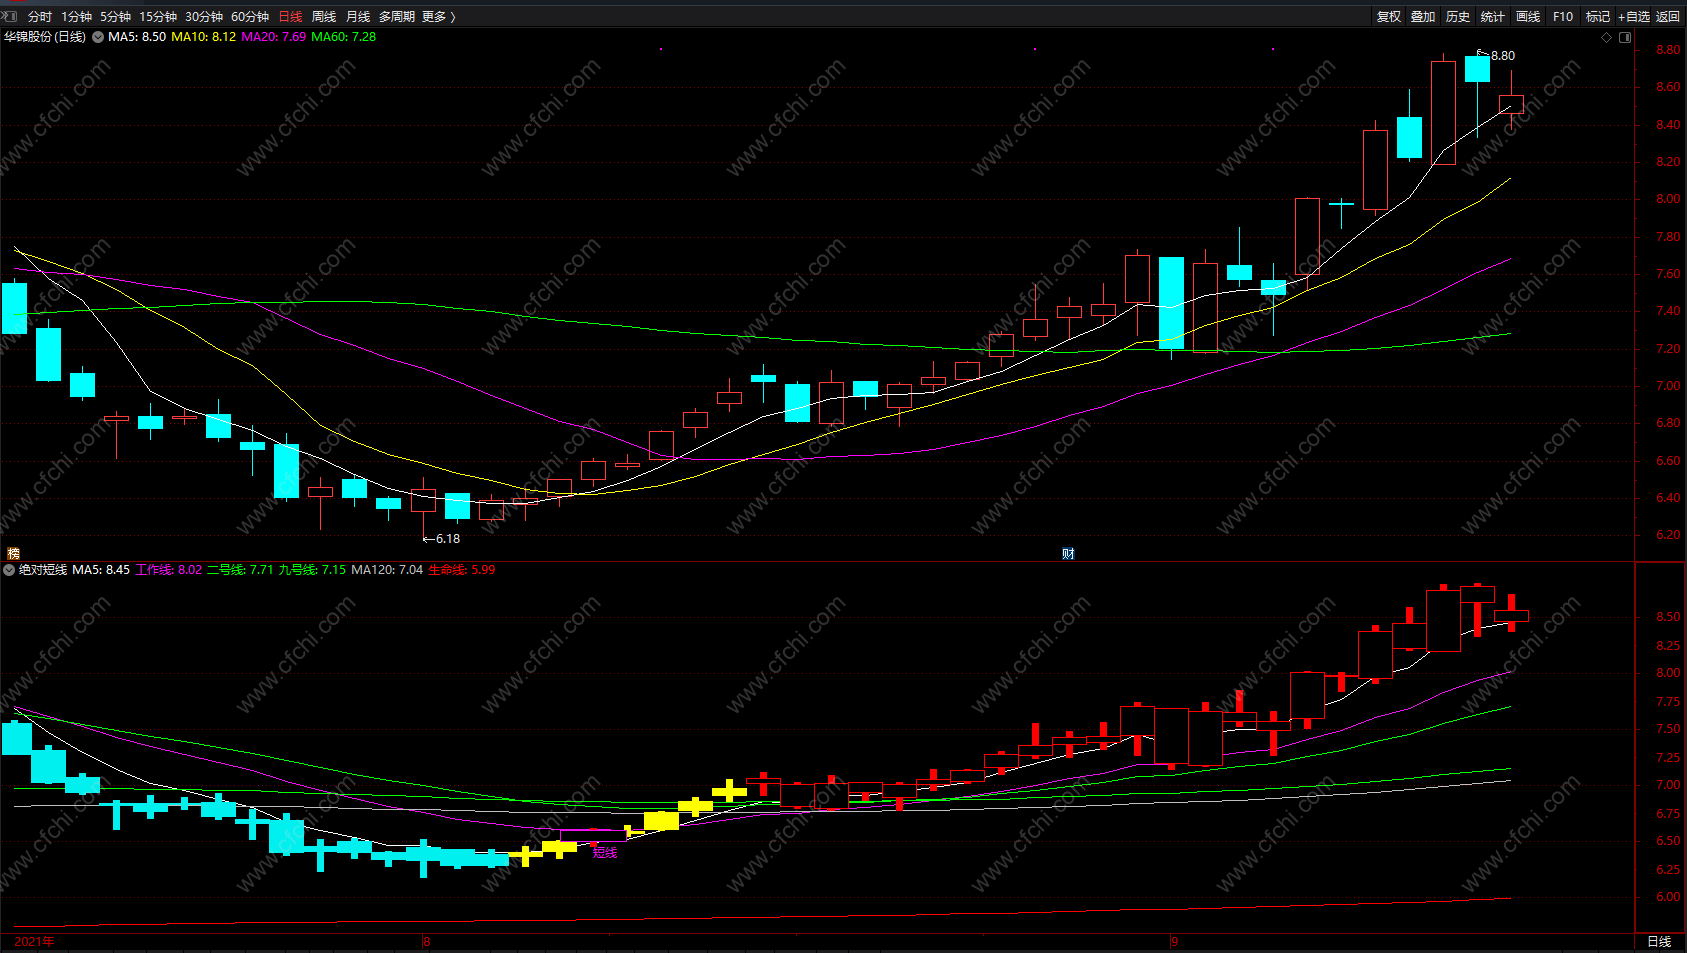
Task: Expand the 更多 periods menu
Action: (x=438, y=17)
